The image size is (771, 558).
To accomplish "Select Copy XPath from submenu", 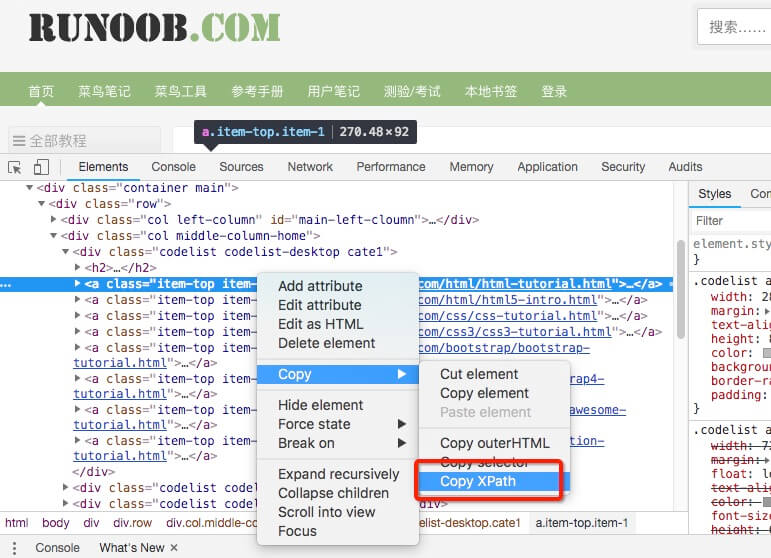I will pos(478,481).
